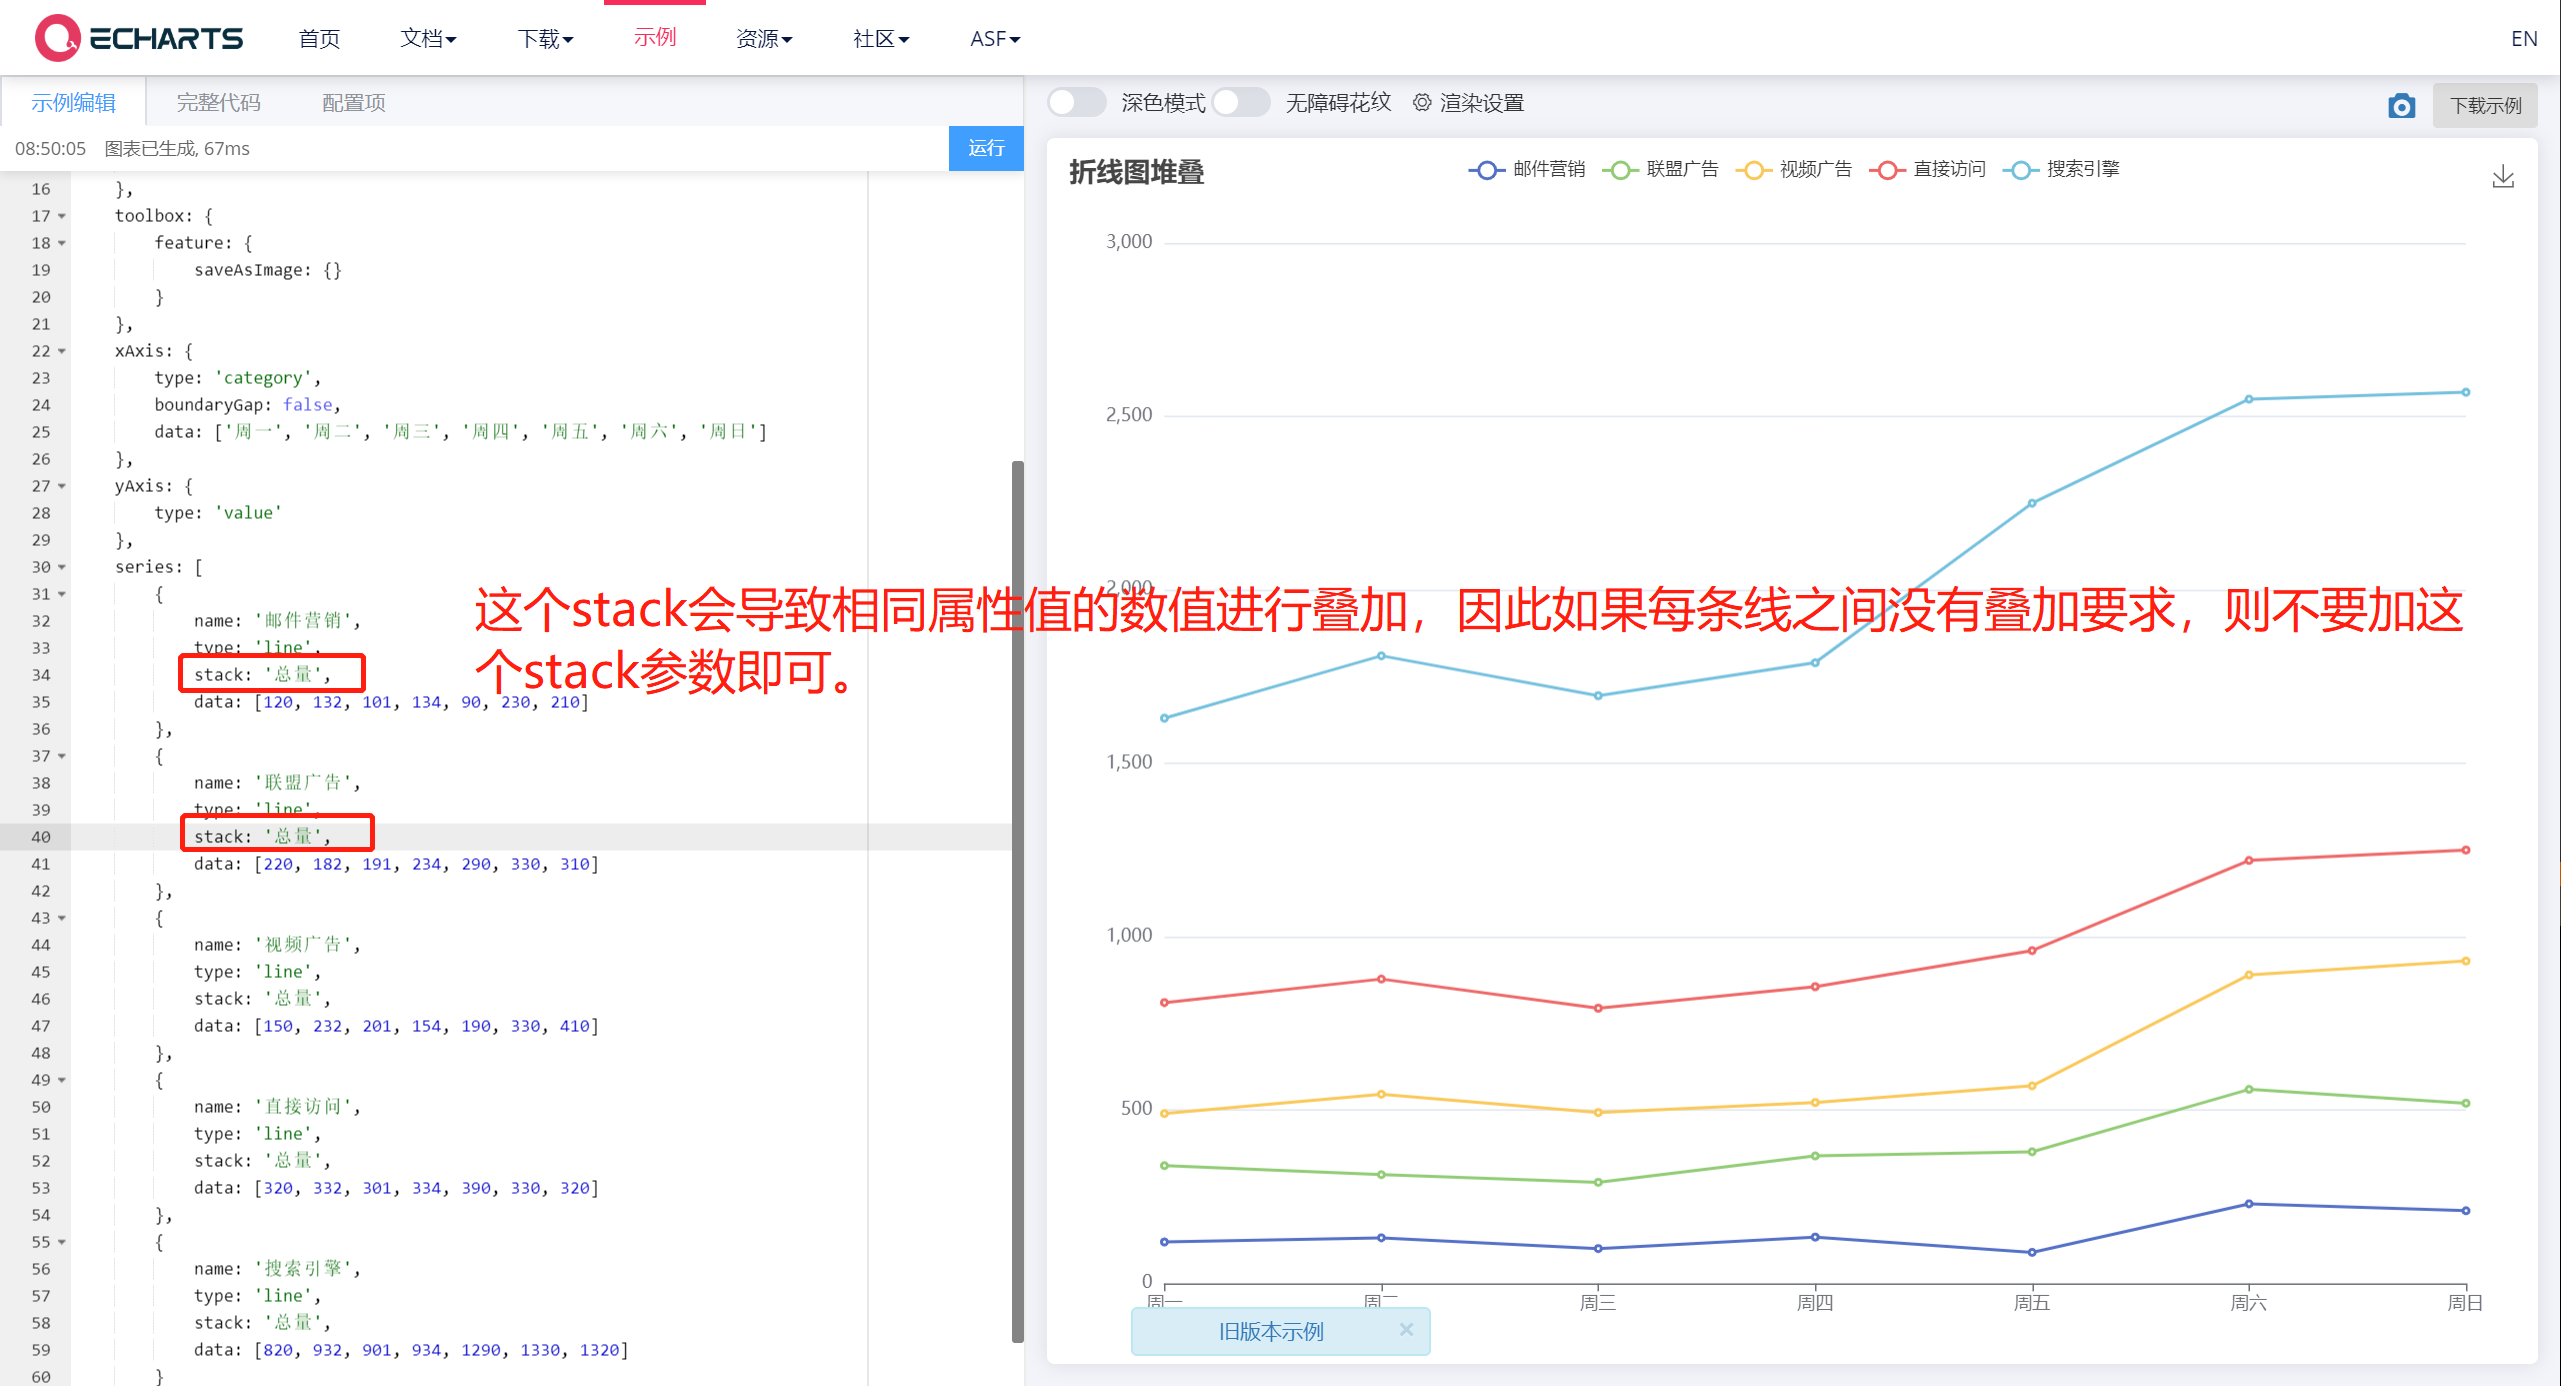Enable dark mode with 深色模式 switch
Screen dimensions: 2561x1386
point(1075,102)
